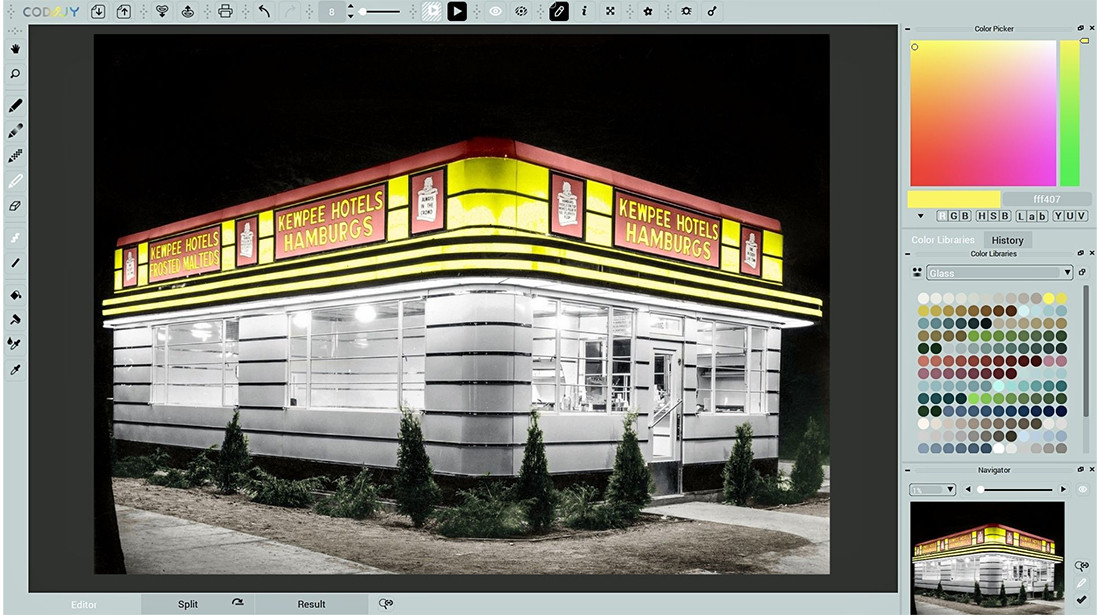The width and height of the screenshot is (1100, 615).
Task: Select the Eyedropper color picker tool
Action: click(x=15, y=370)
